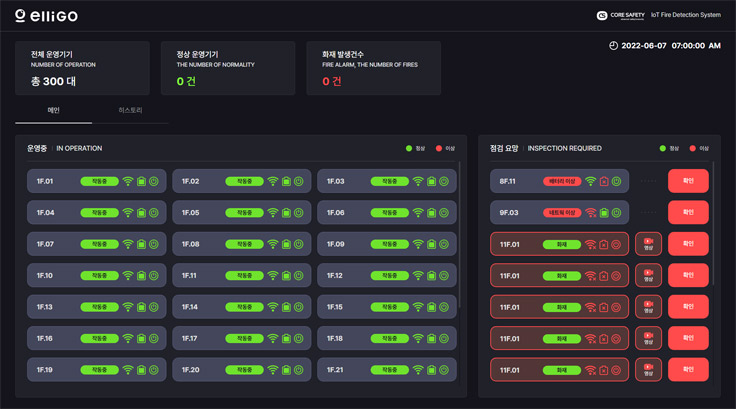Toggle the power icon on device 1F.20
Viewport: 736px width, 409px height.
click(x=299, y=370)
